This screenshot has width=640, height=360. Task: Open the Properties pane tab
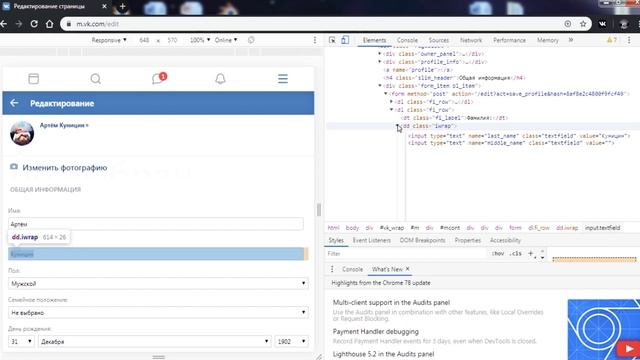click(468, 240)
